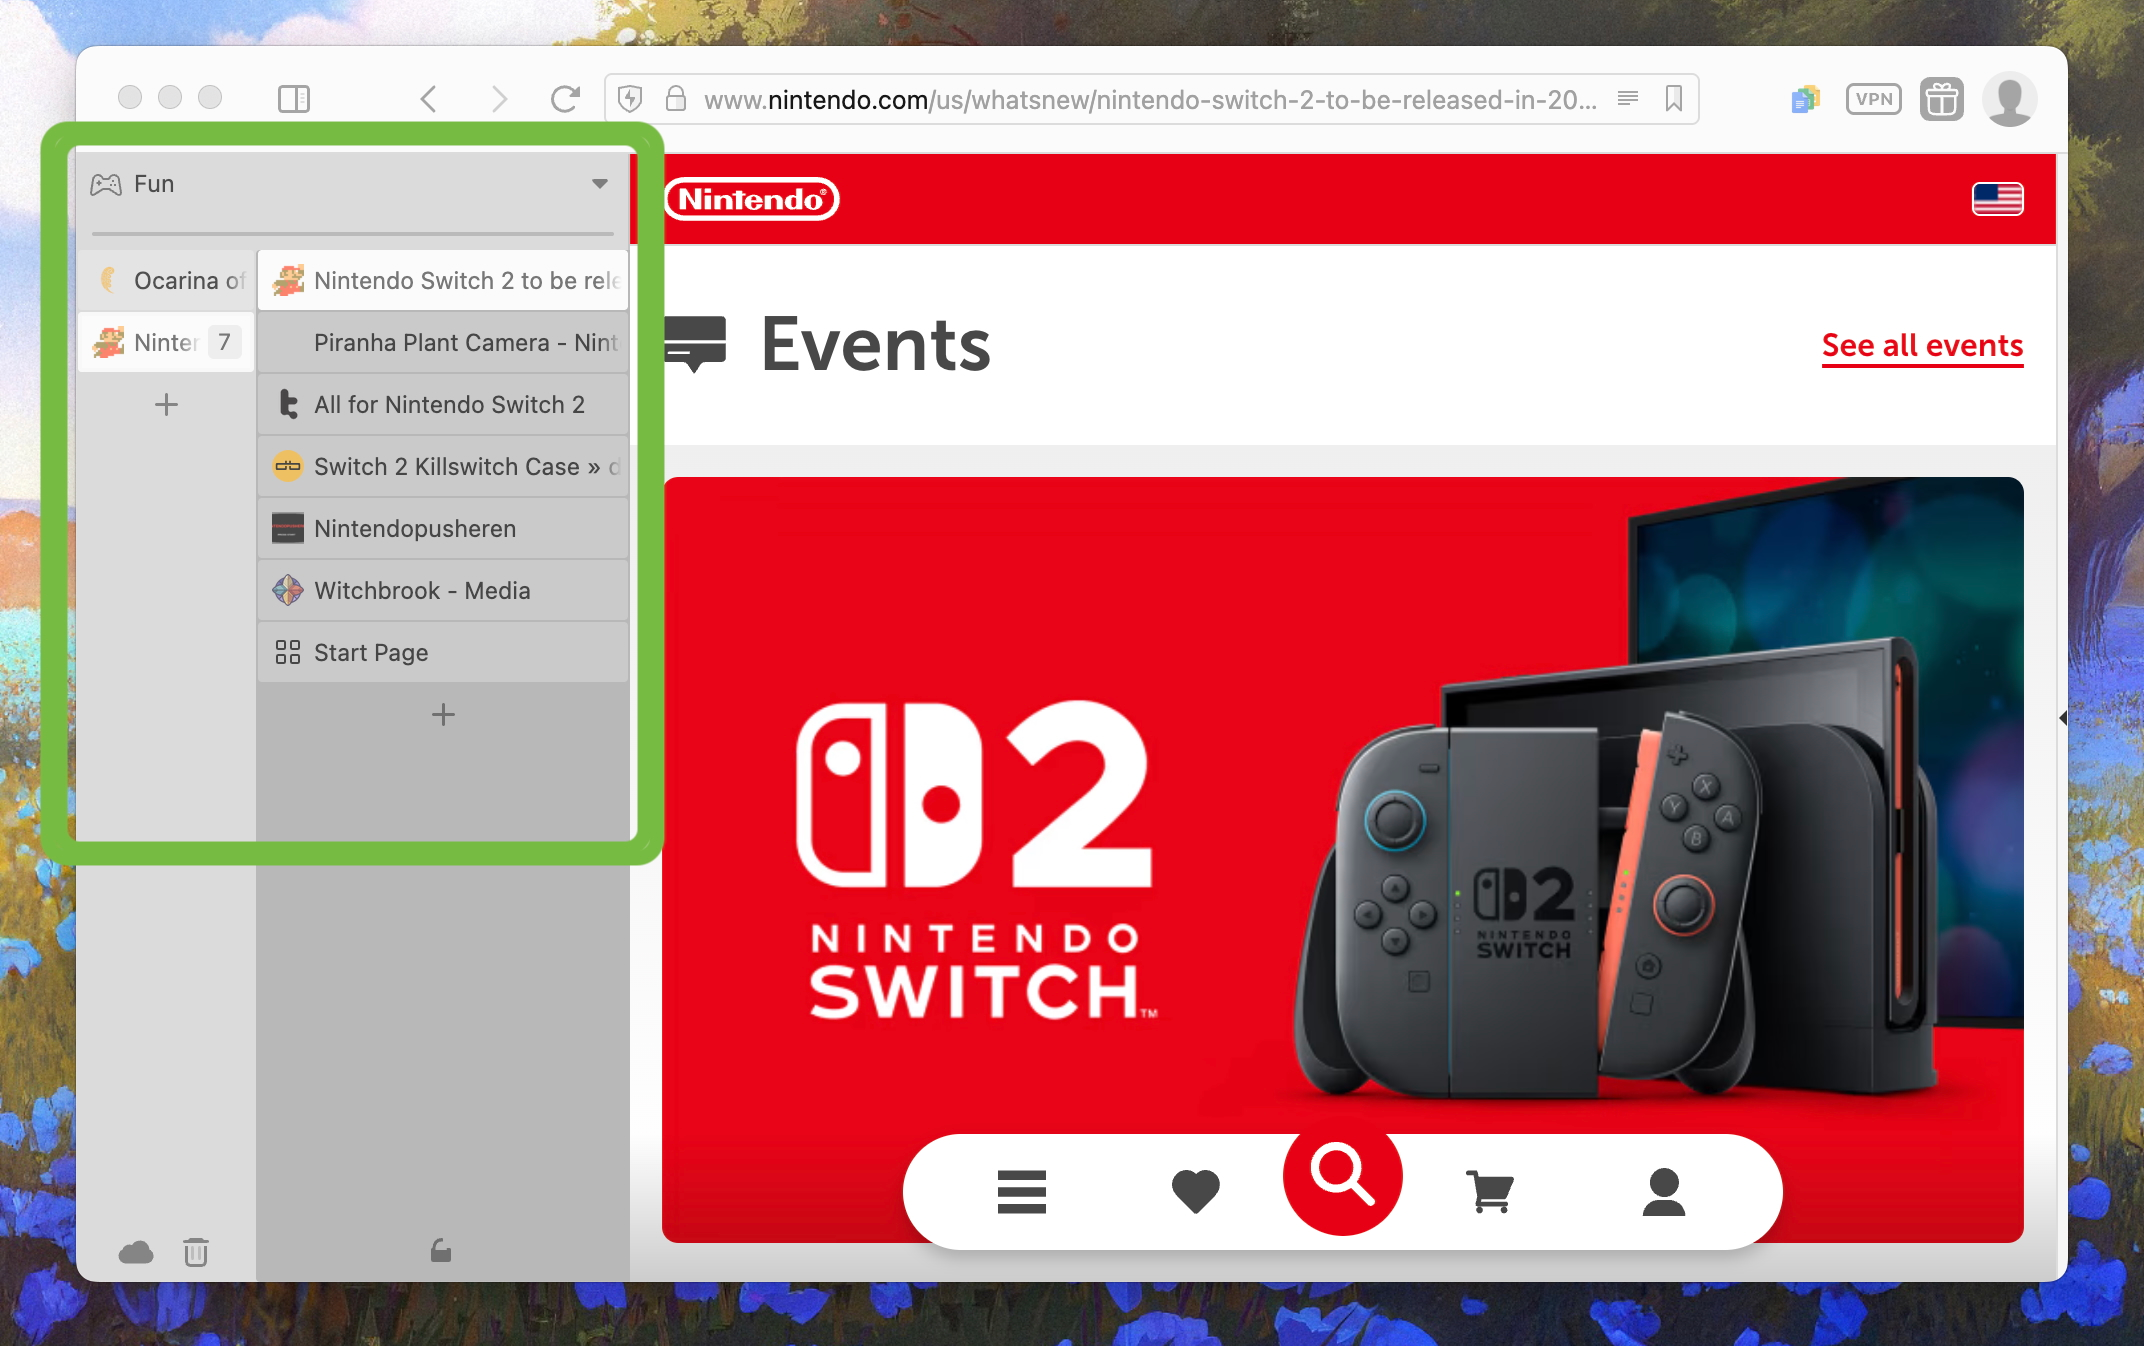Toggle the tab sidebar panel button
The image size is (2144, 1346).
(x=293, y=99)
